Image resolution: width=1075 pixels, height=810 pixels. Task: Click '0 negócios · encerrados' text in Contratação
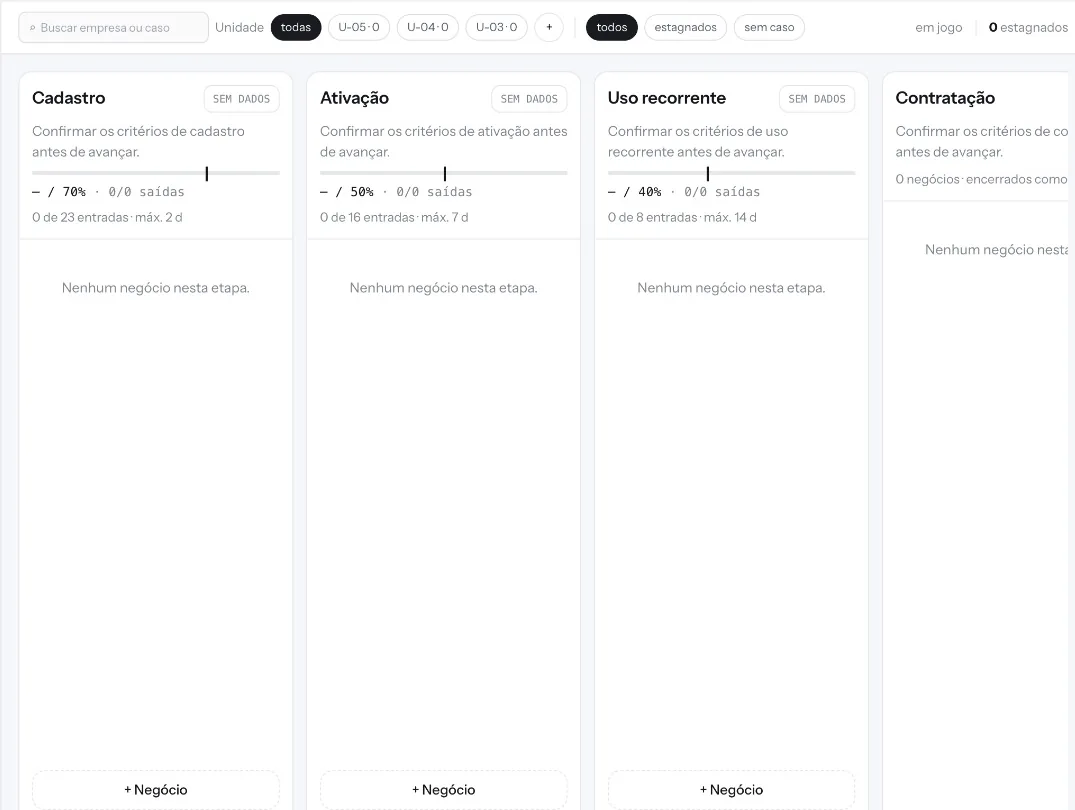click(982, 180)
